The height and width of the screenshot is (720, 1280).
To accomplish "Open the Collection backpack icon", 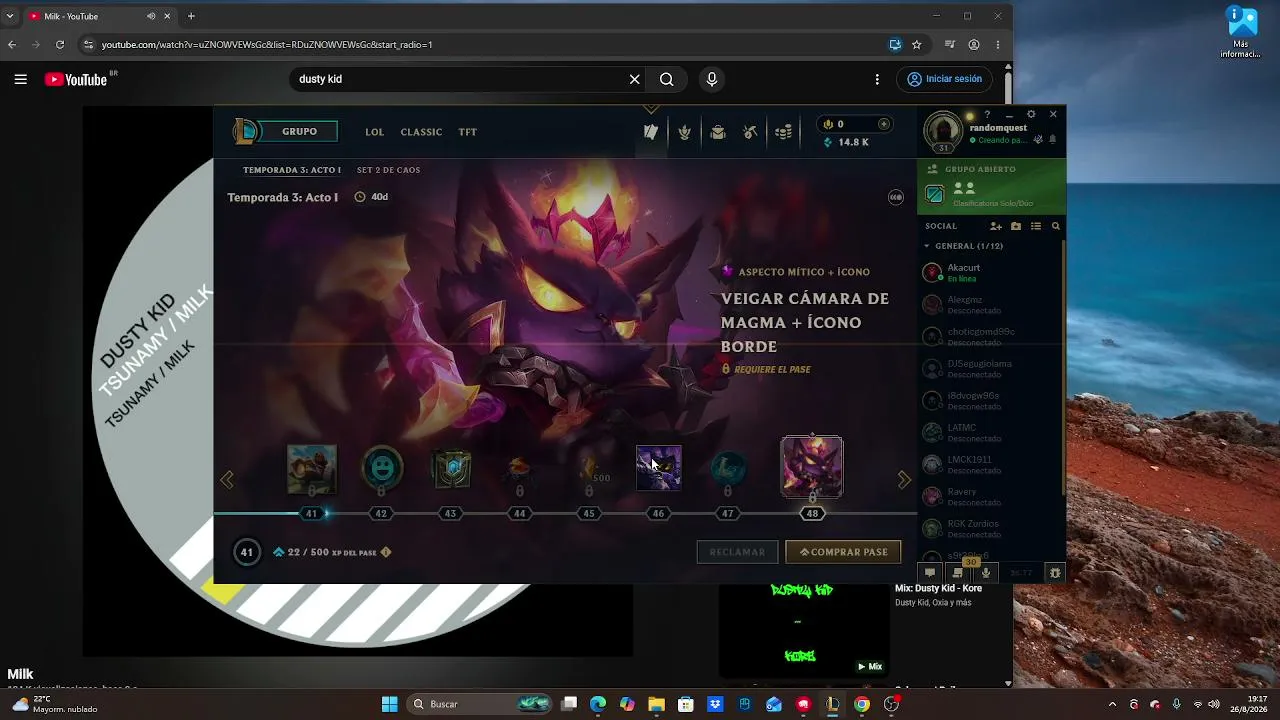I will pyautogui.click(x=718, y=132).
